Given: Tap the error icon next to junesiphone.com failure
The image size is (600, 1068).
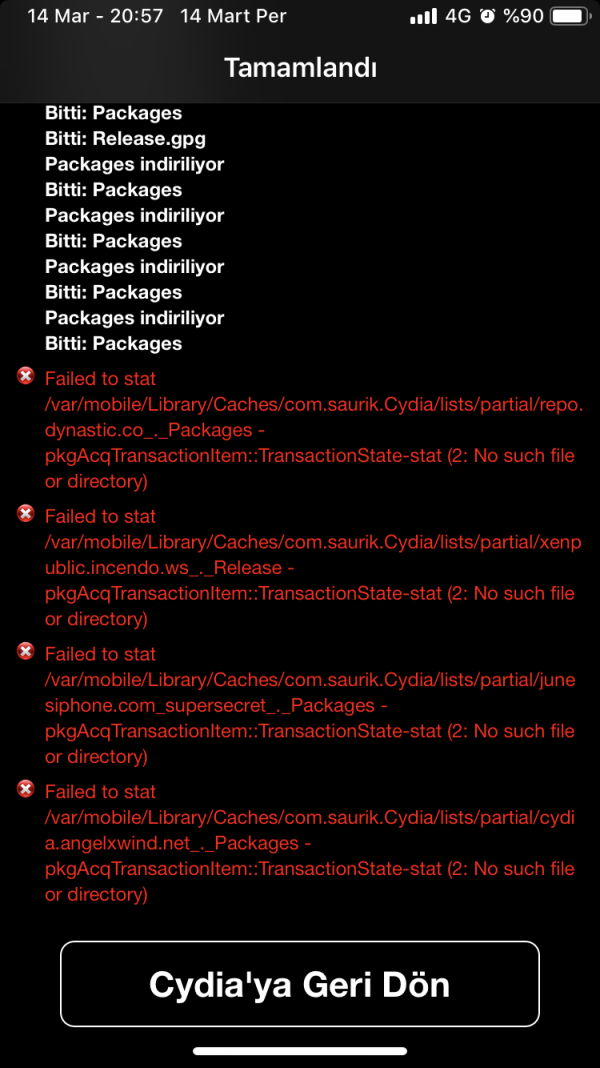Looking at the screenshot, I should [25, 651].
